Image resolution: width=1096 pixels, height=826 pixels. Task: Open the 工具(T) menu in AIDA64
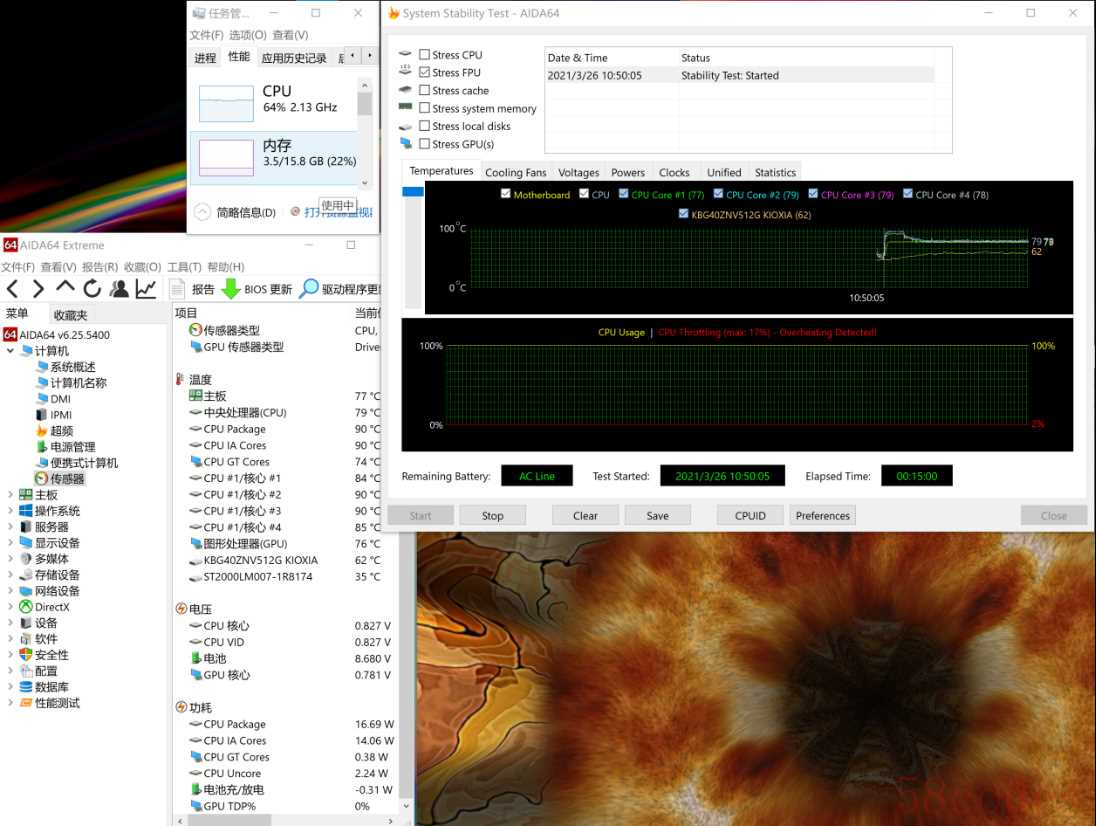(x=184, y=267)
